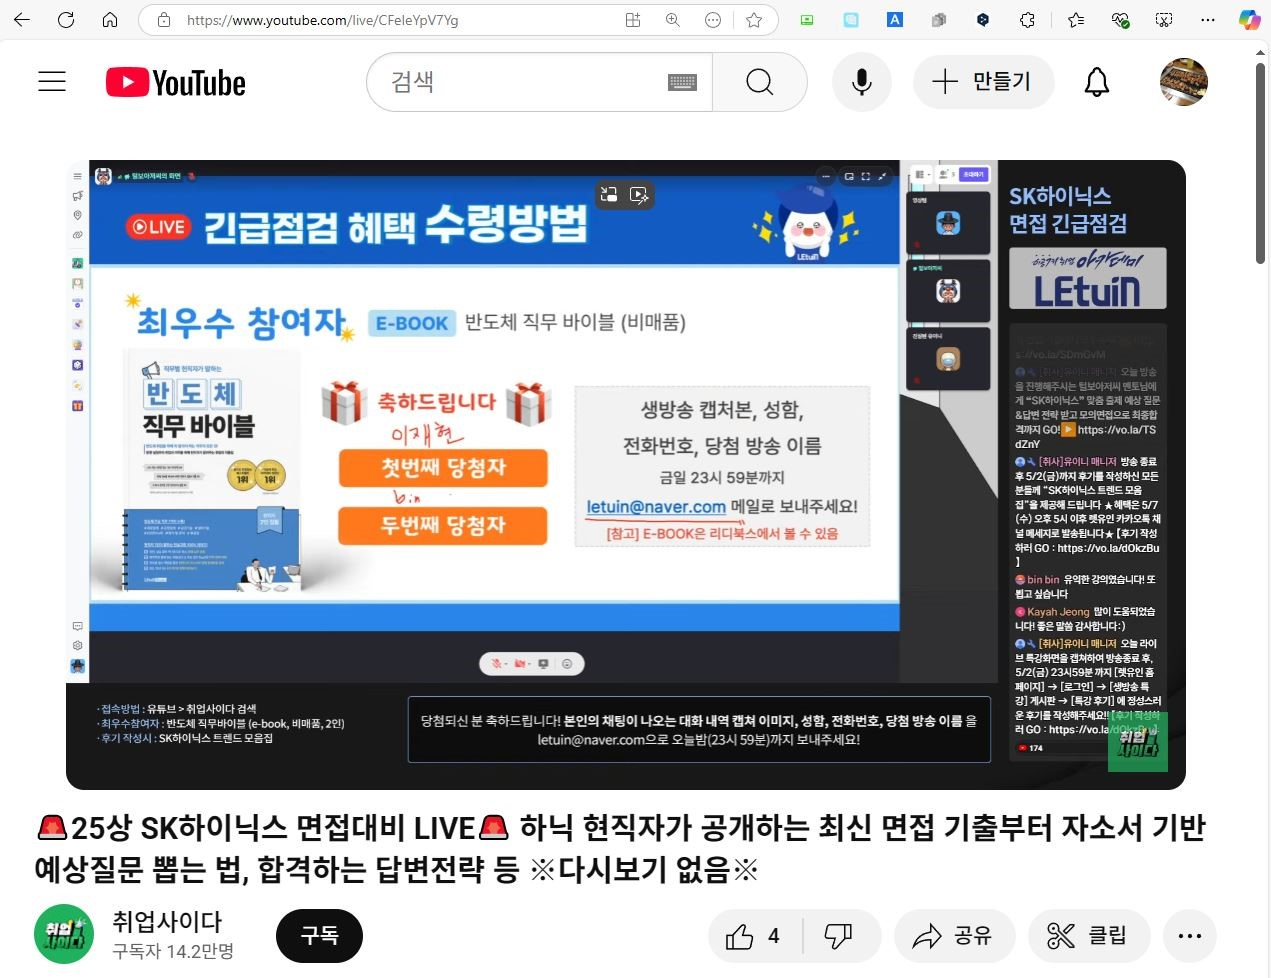
Task: Start voice search with microphone
Action: (861, 82)
